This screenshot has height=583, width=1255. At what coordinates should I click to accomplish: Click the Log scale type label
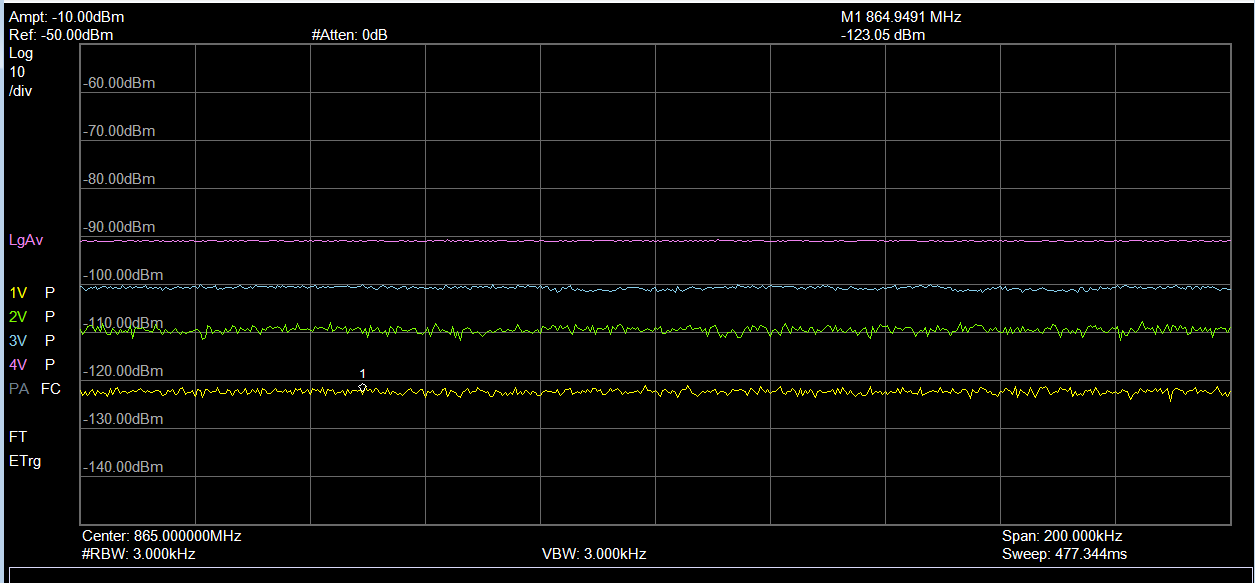(20, 53)
